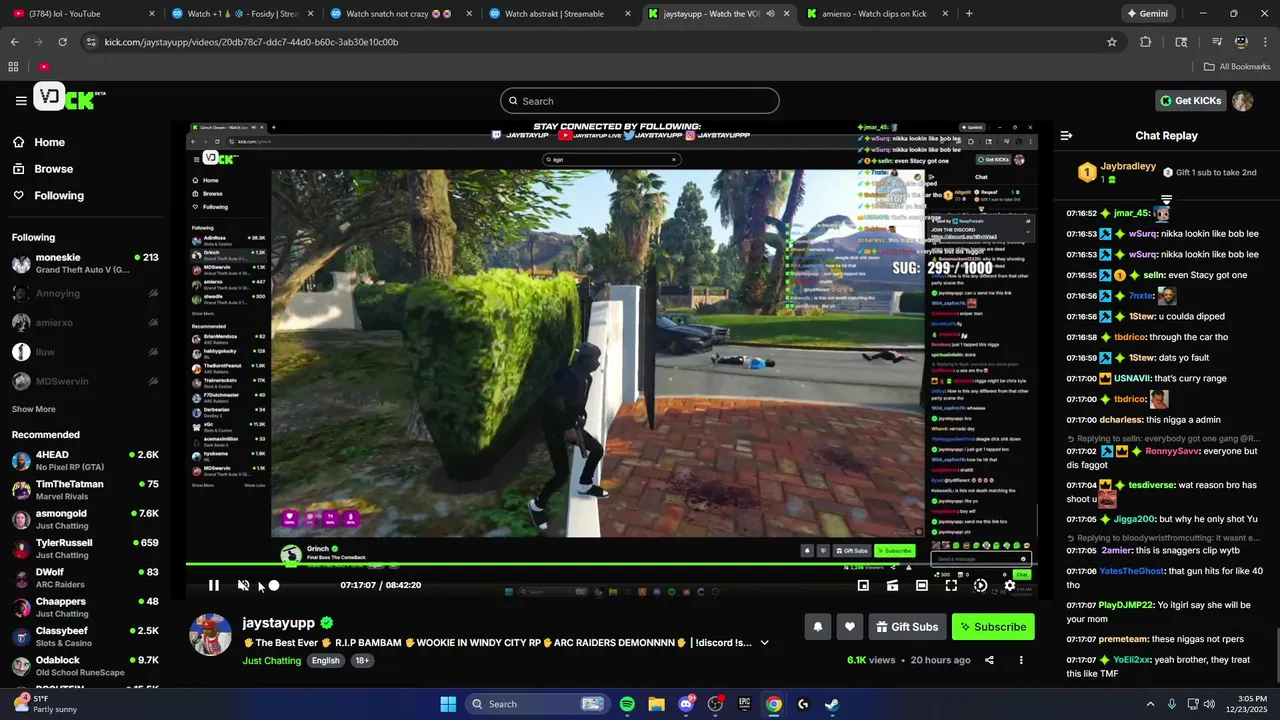Switch the player to theater mode
The image size is (1280, 720).
click(922, 585)
